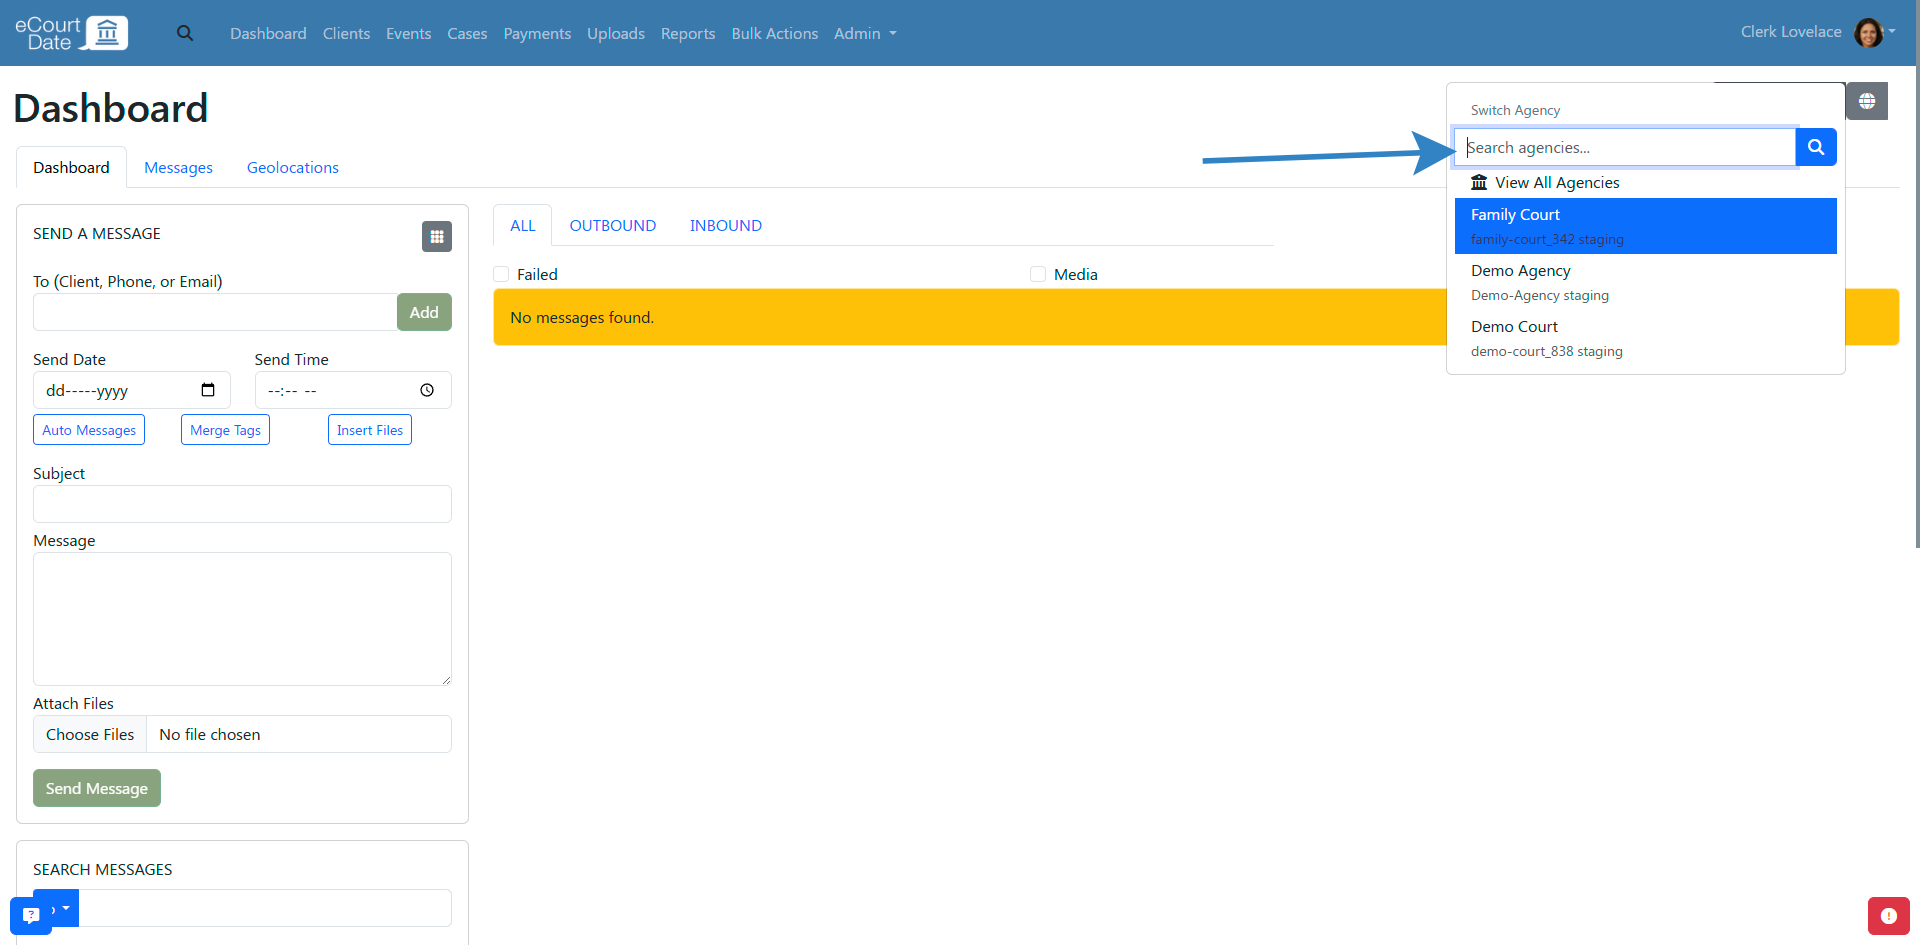Viewport: 1920px width, 945px height.
Task: Click the globe icon near the top right
Action: [x=1867, y=101]
